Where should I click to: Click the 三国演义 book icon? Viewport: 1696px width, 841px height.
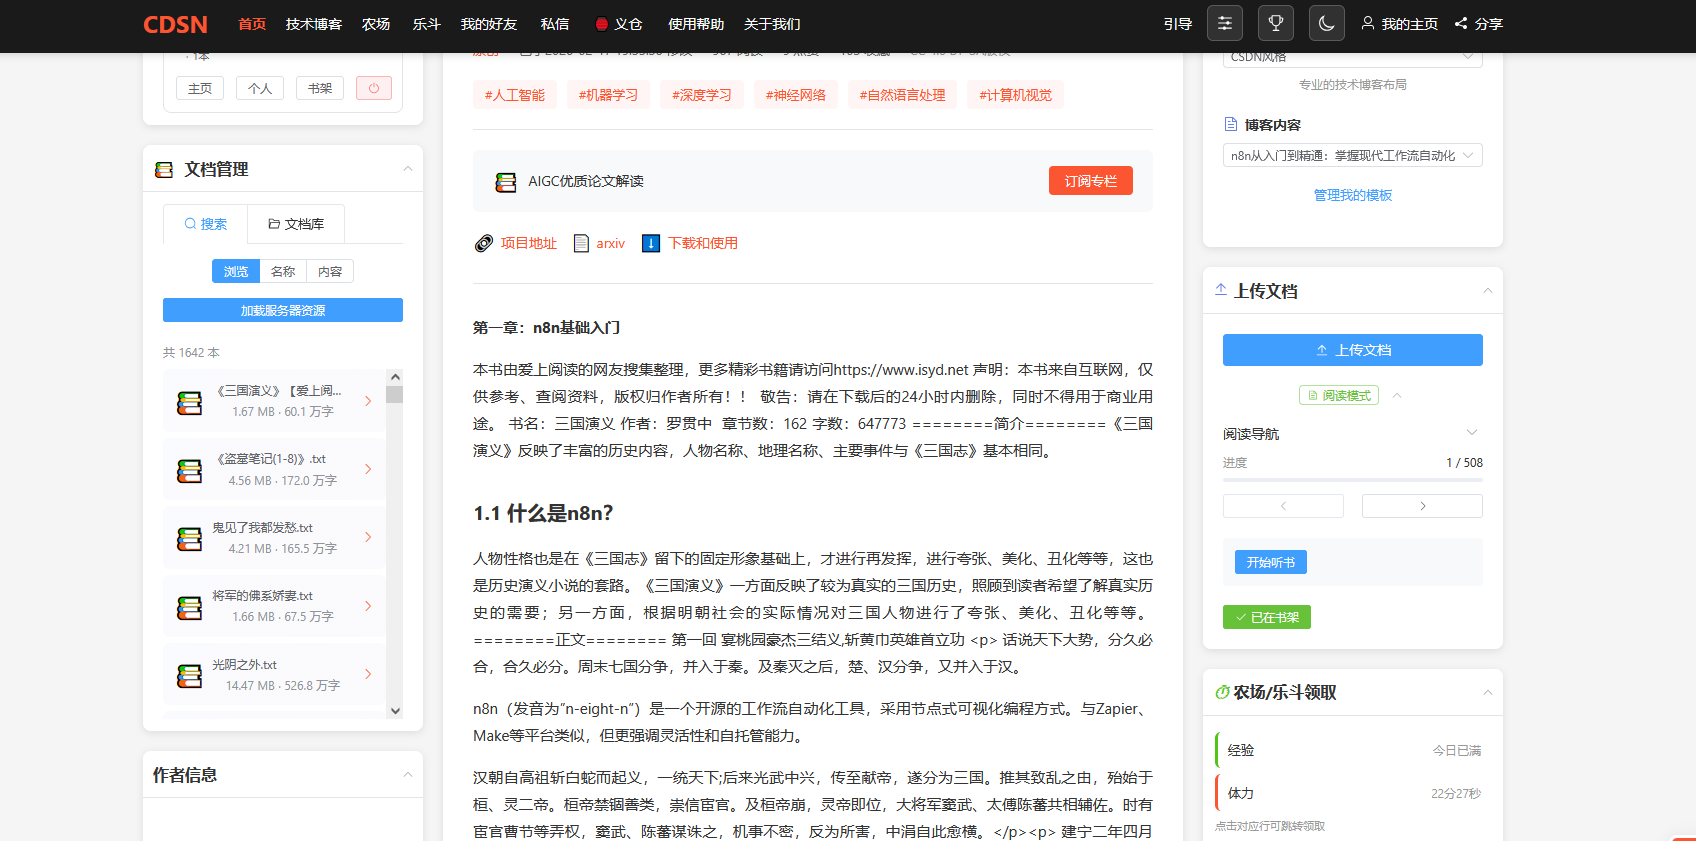(189, 403)
